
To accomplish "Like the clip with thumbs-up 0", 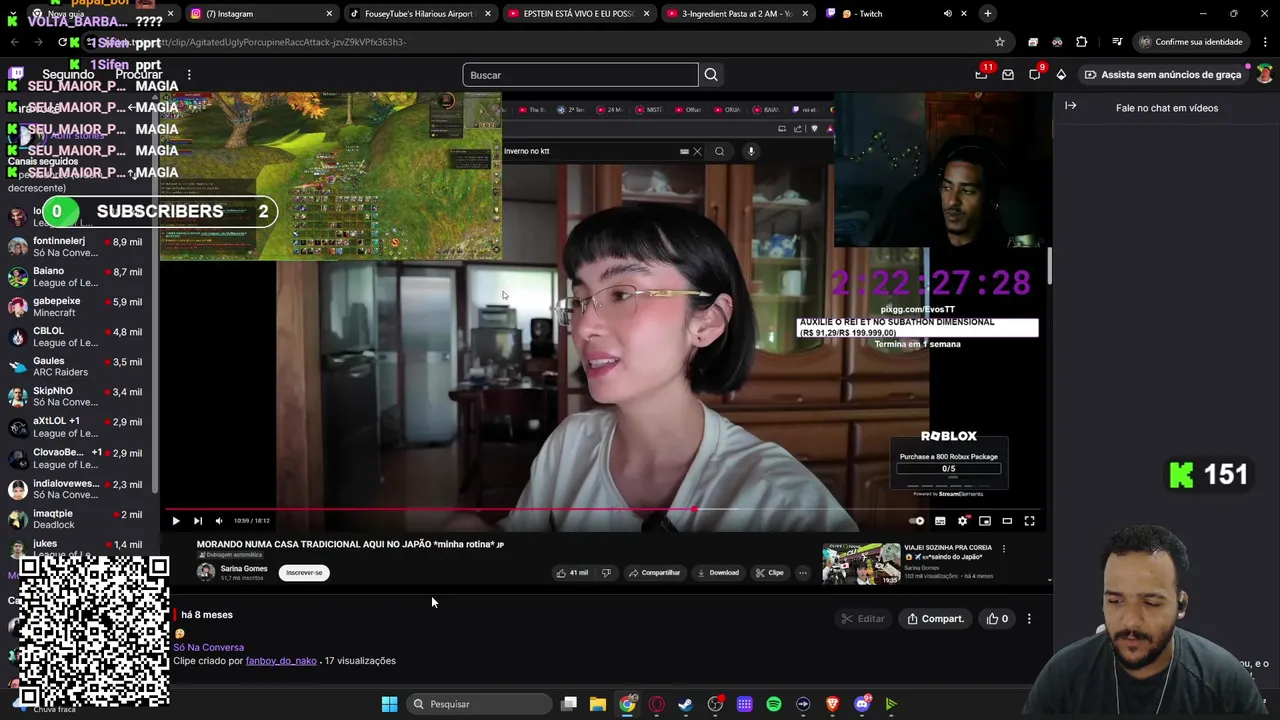I will (997, 619).
